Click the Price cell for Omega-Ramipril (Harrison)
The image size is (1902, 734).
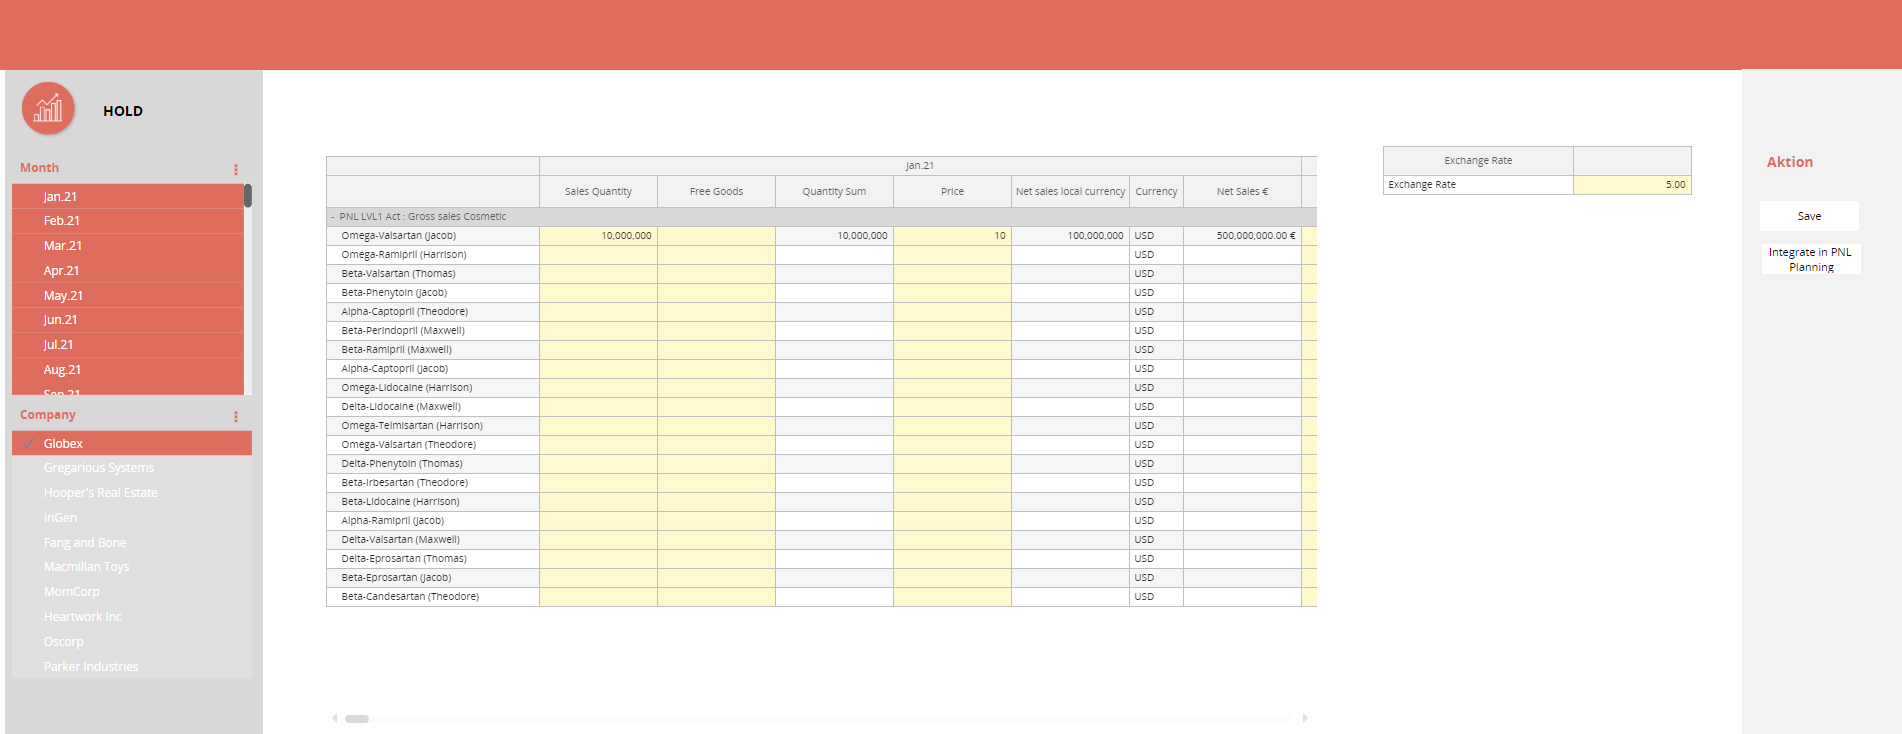[x=952, y=255]
